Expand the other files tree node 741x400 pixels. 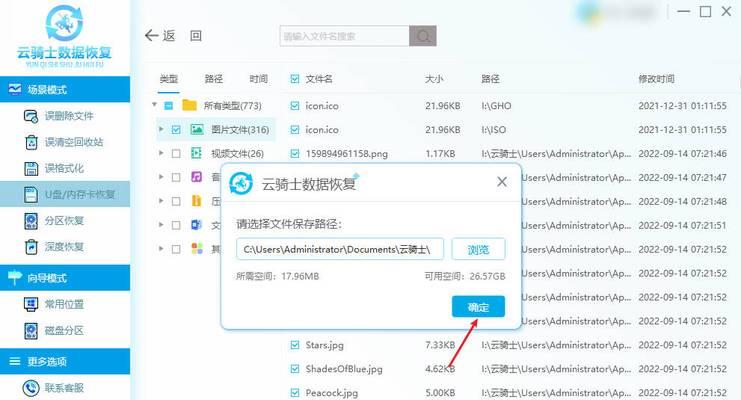coord(161,249)
